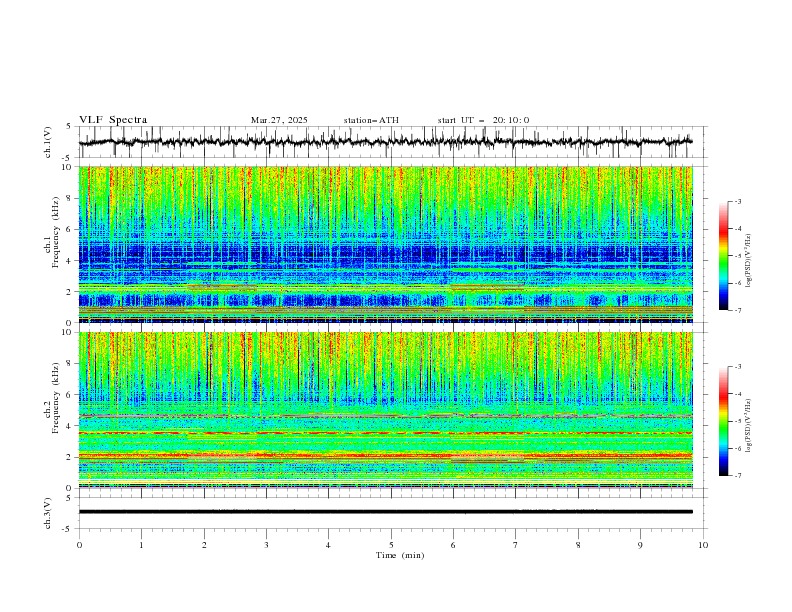This screenshot has width=792, height=612.
Task: Click the ch.1 waveform trace panel
Action: (x=392, y=142)
